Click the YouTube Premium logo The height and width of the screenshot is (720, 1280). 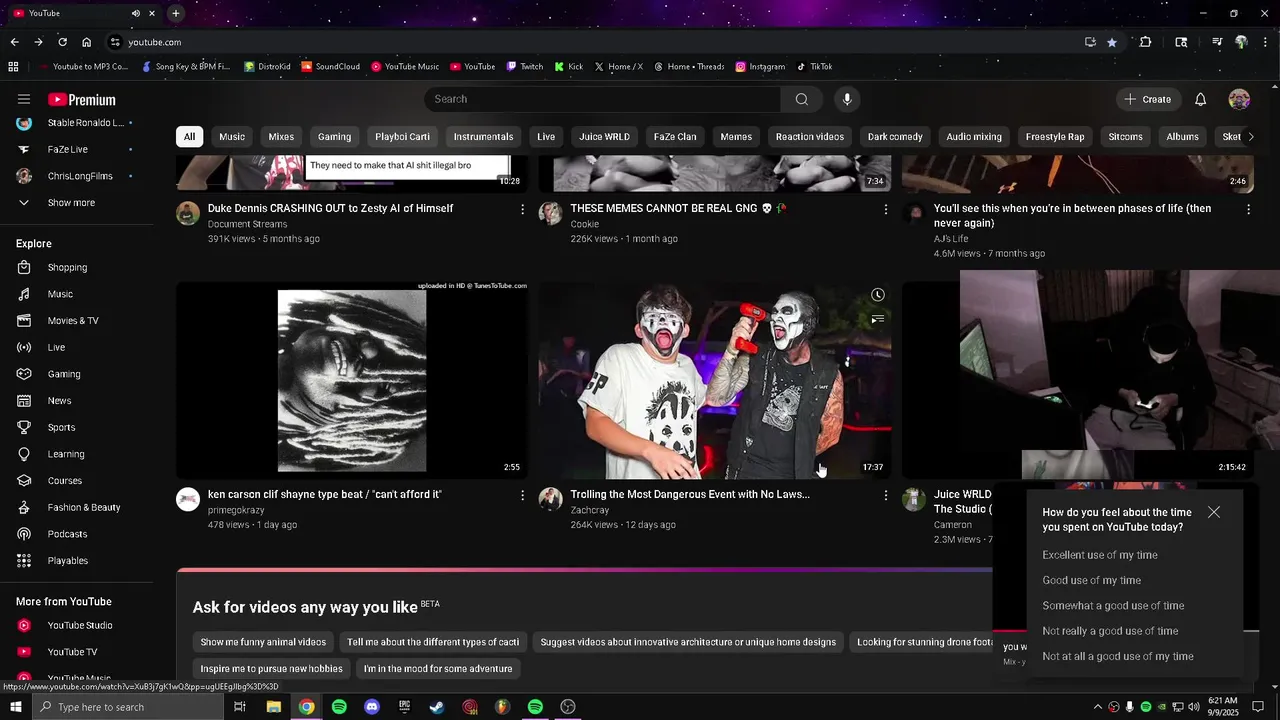point(82,99)
